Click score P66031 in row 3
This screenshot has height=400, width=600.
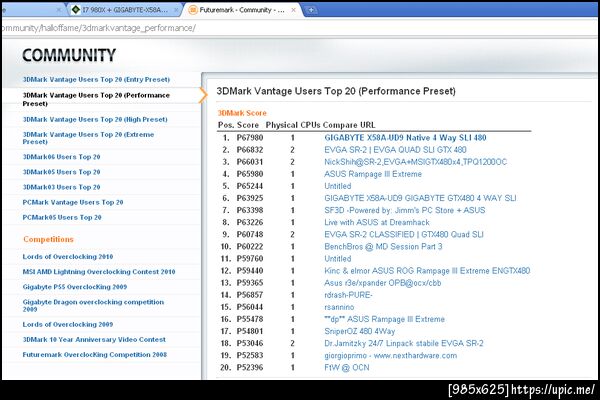click(250, 162)
